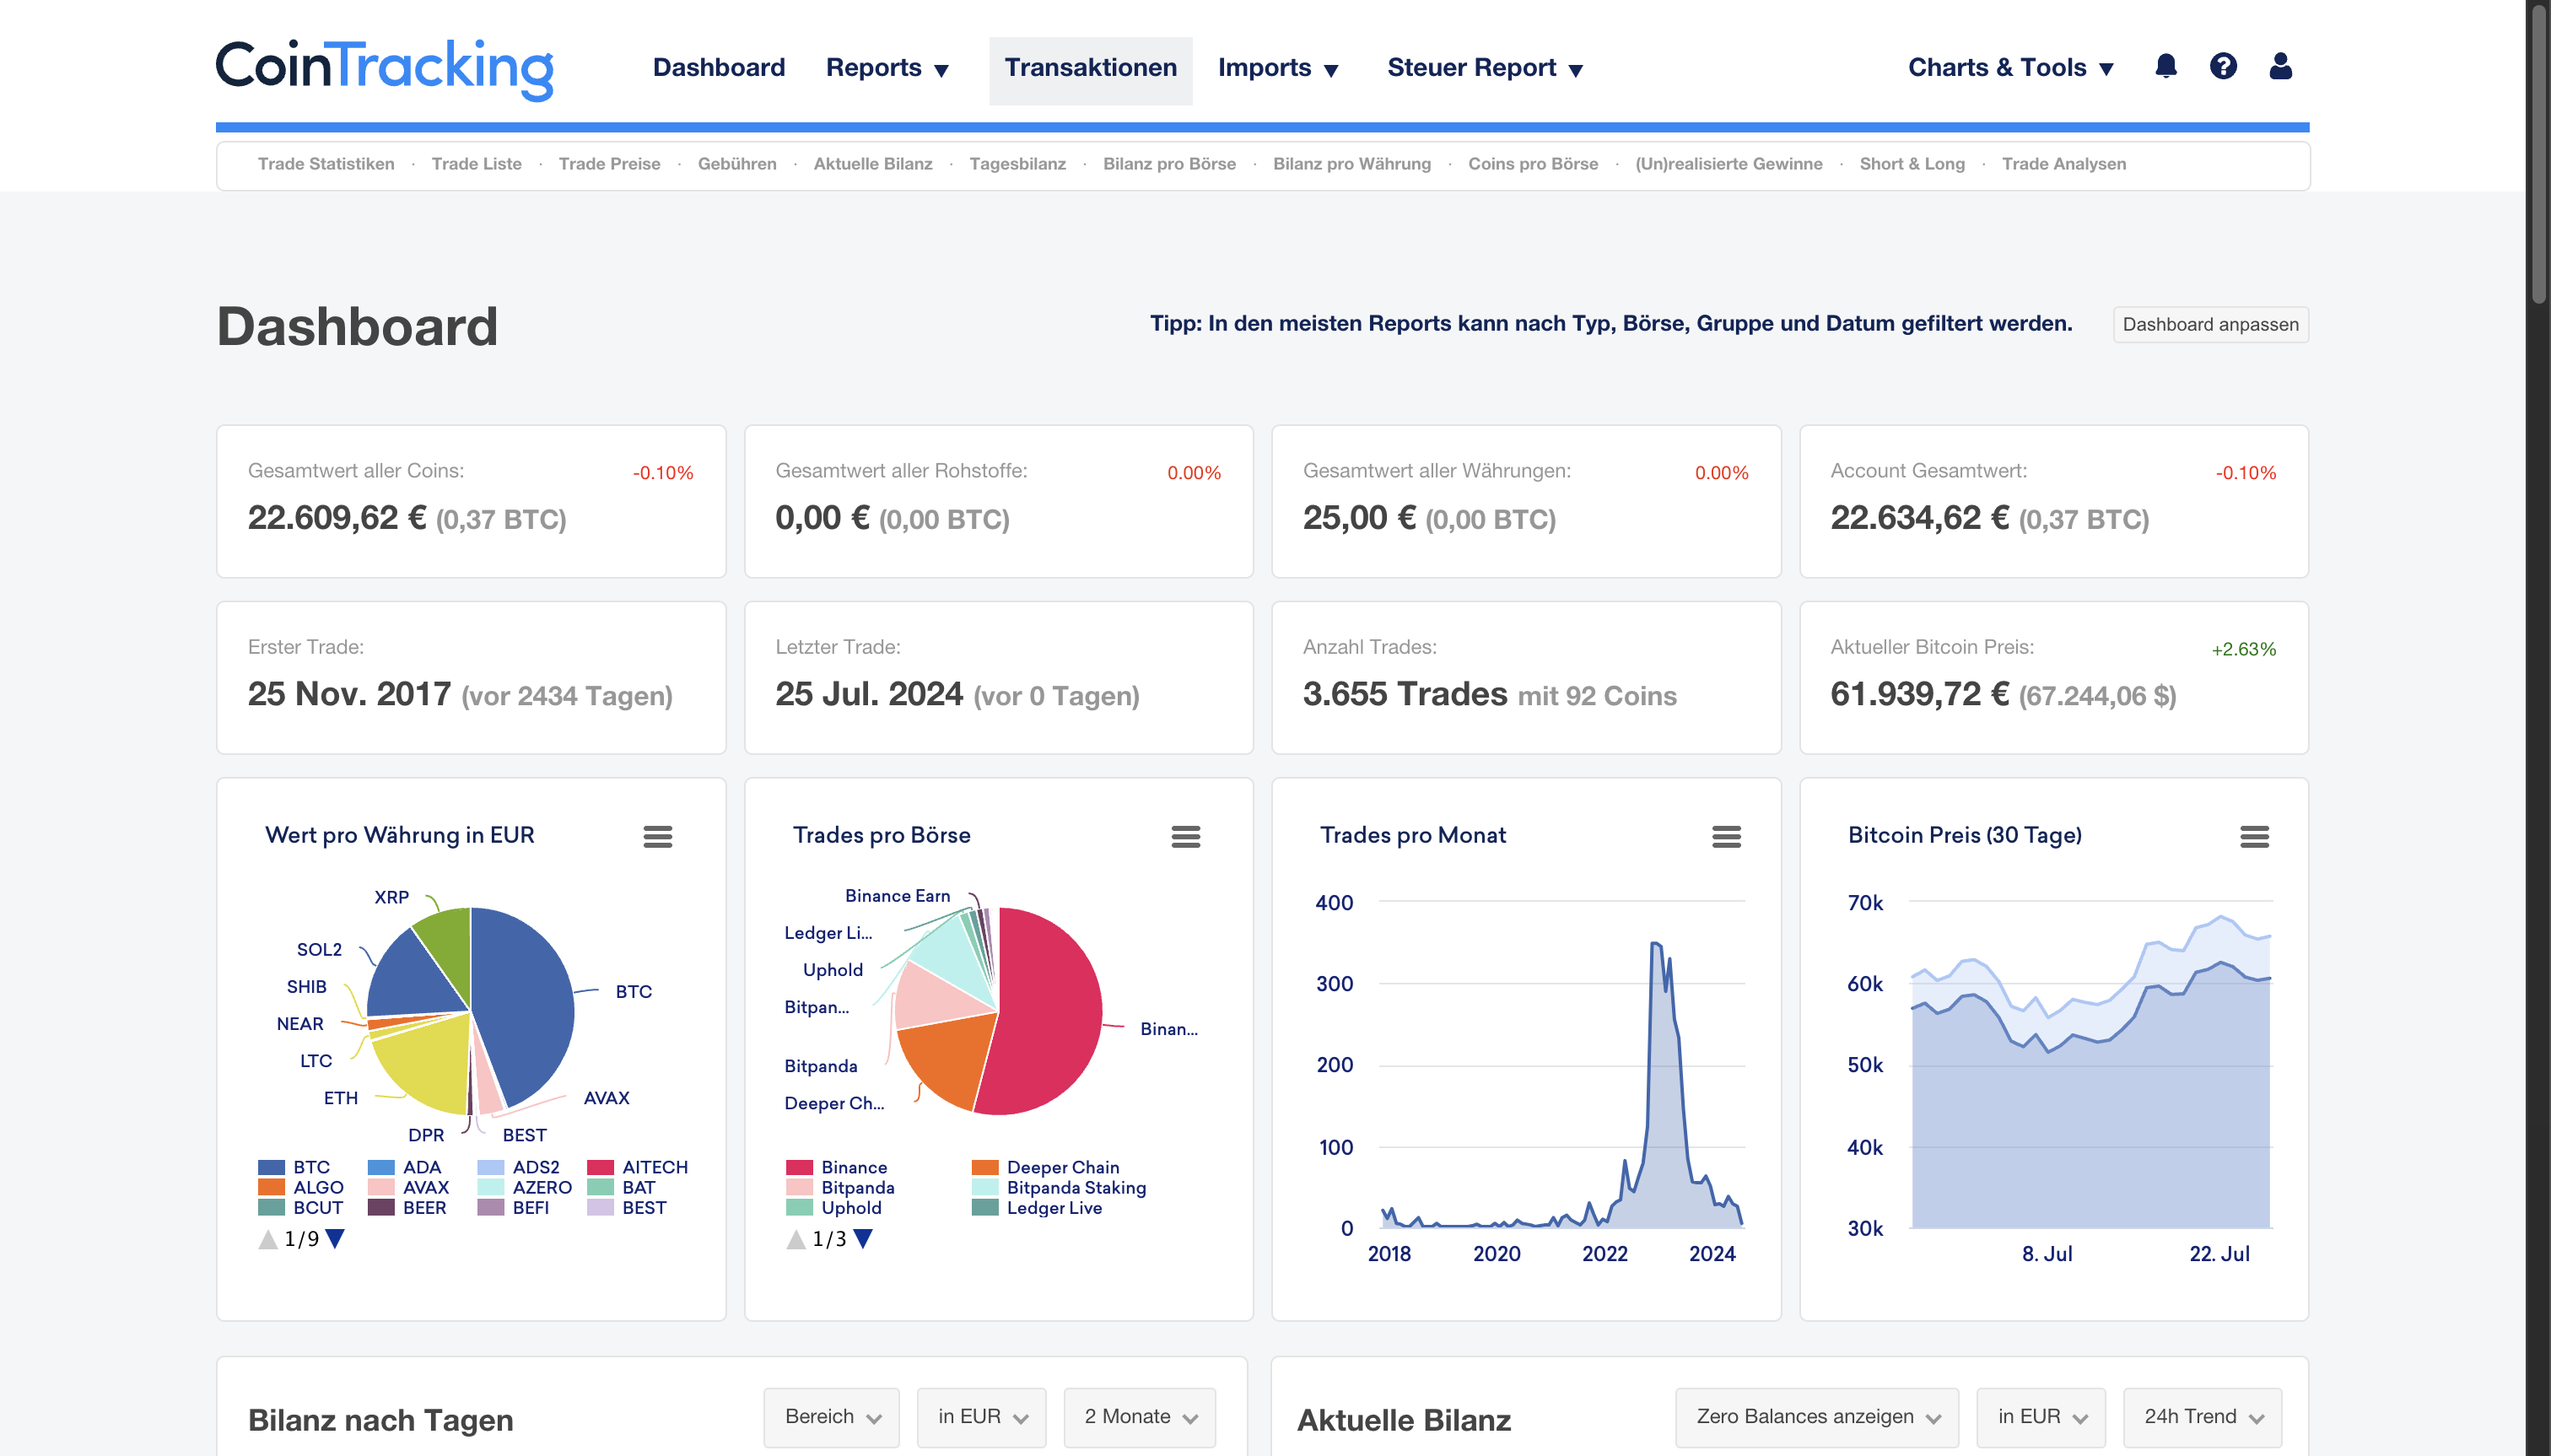Open Bitcoin Preis chart hamburger menu

(2254, 836)
